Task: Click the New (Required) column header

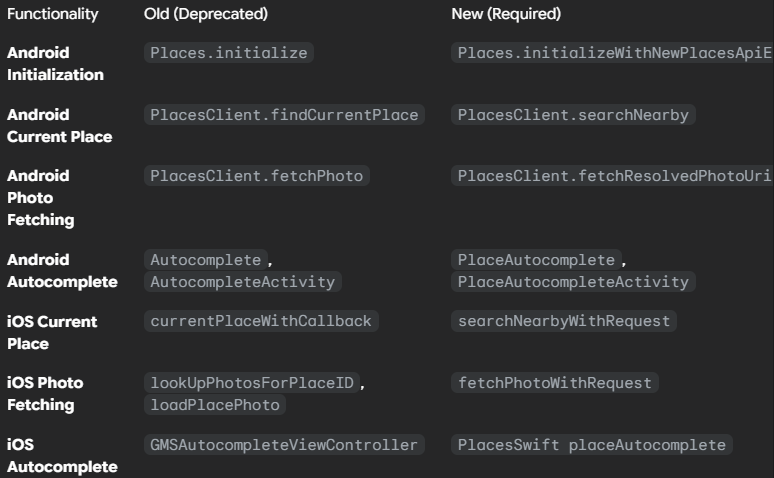Action: click(507, 15)
